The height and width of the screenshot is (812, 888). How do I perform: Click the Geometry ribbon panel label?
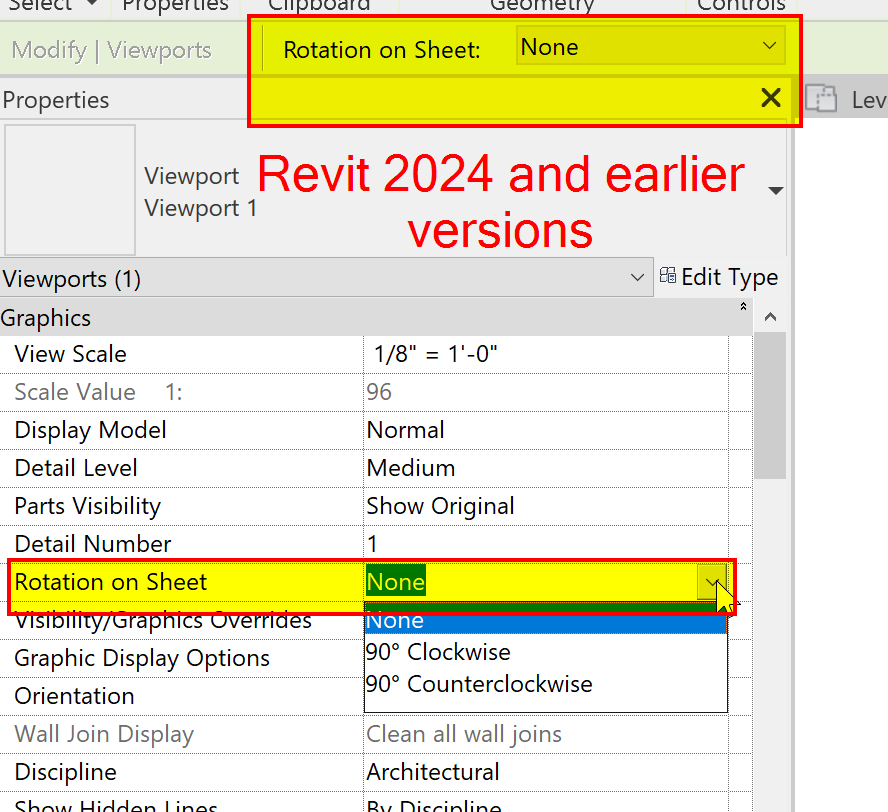point(541,7)
